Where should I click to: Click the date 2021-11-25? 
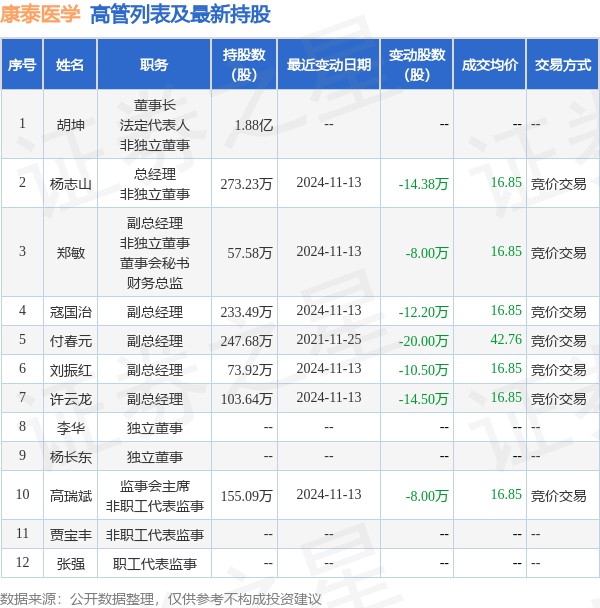pyautogui.click(x=329, y=339)
